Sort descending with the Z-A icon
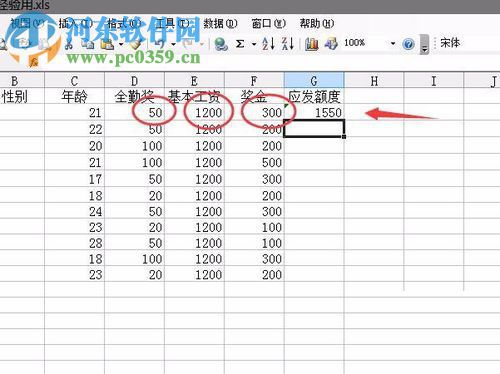500x374 pixels. coord(288,44)
